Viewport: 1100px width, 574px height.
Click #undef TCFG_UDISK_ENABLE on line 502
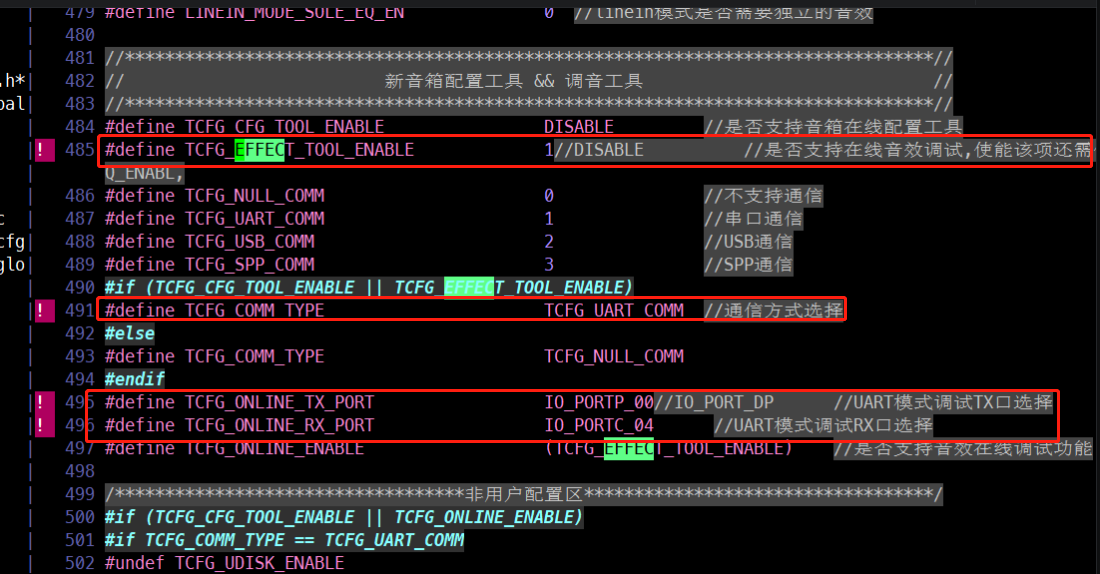pyautogui.click(x=224, y=563)
